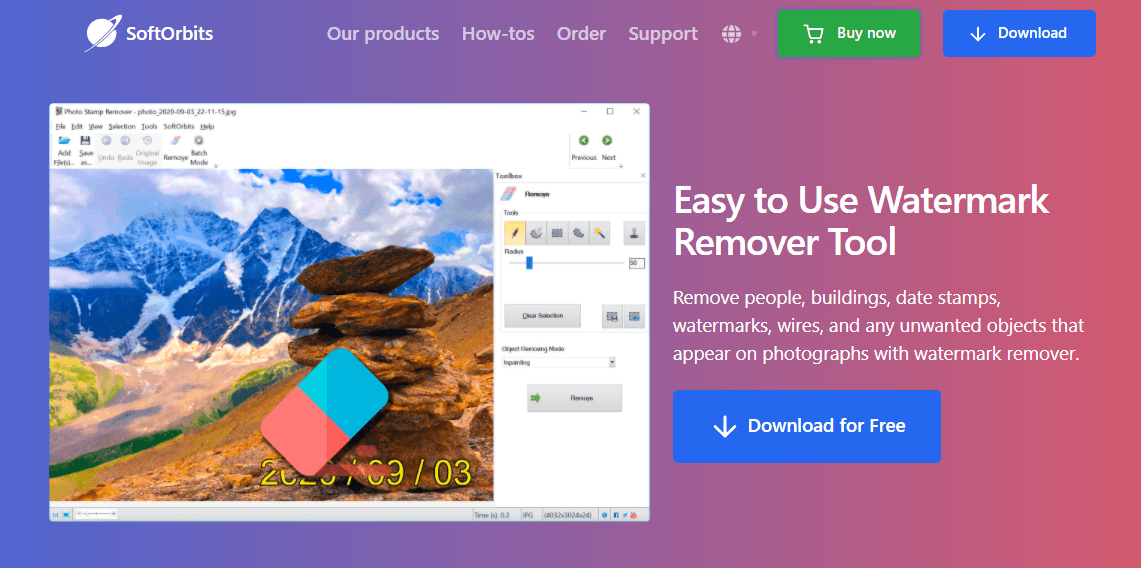Expand the Previous/Next toolbar overflow arrow

click(621, 166)
